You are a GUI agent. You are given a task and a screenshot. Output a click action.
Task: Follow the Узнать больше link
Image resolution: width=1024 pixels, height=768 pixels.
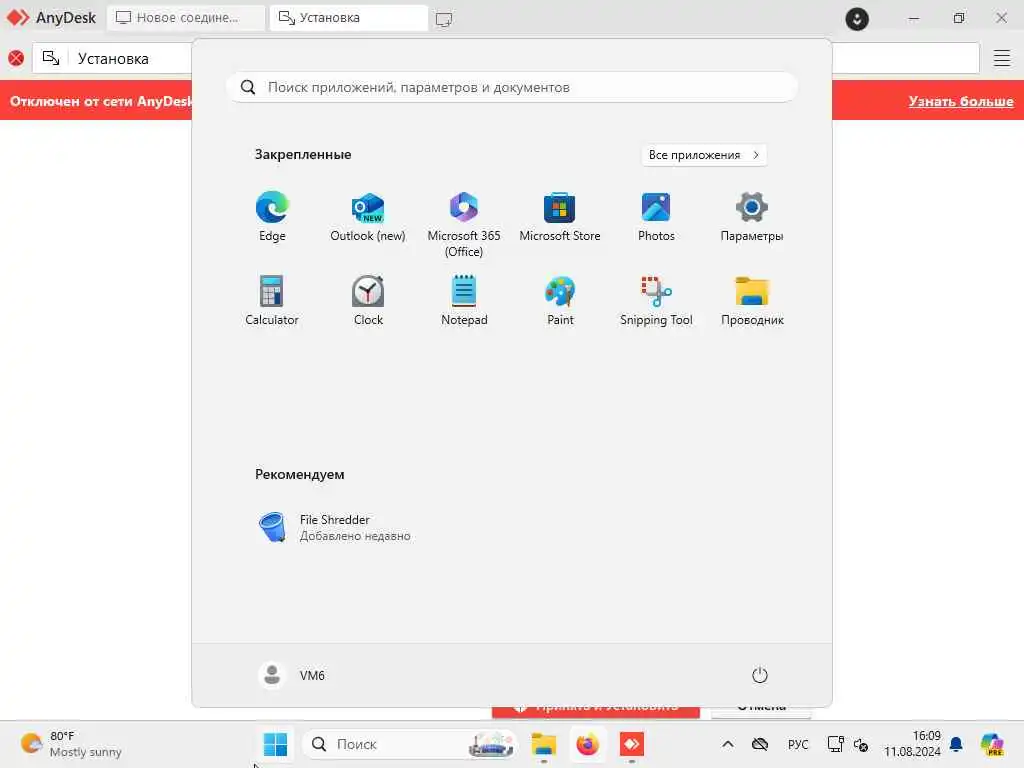961,101
